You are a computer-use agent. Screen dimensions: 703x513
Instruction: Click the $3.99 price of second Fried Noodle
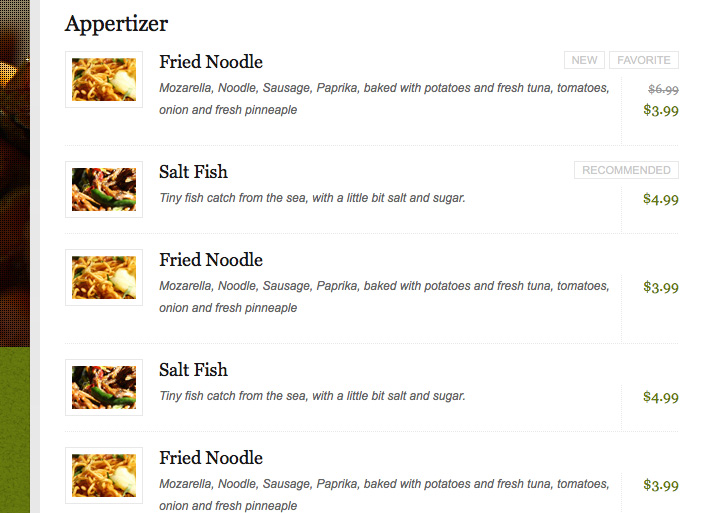click(661, 287)
